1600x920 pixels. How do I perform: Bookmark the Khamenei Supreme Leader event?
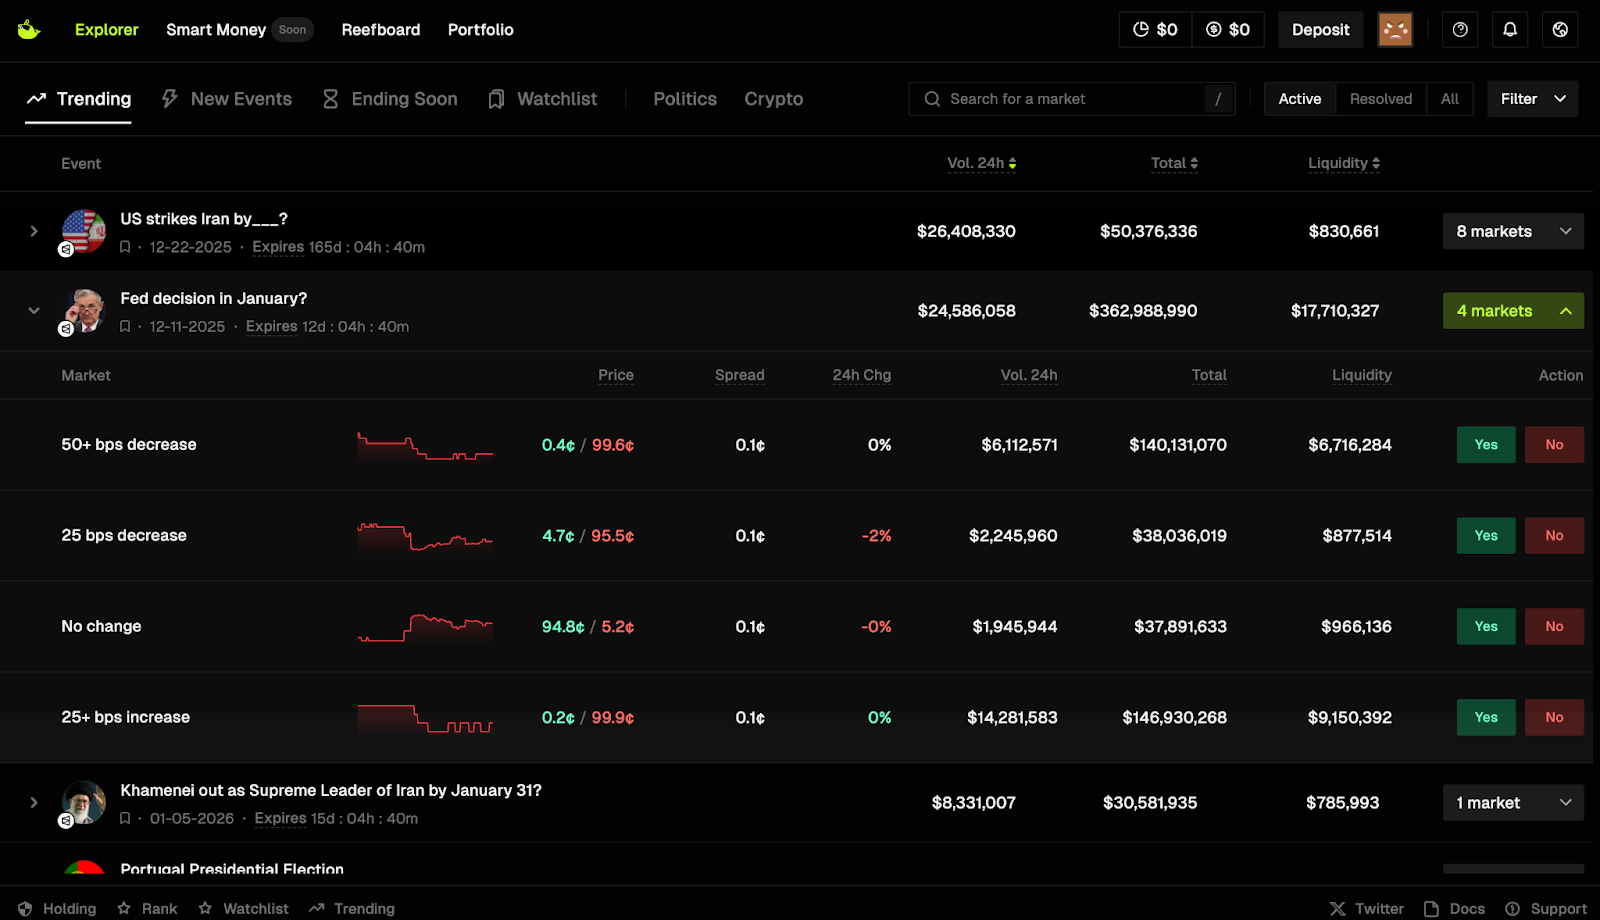point(125,819)
